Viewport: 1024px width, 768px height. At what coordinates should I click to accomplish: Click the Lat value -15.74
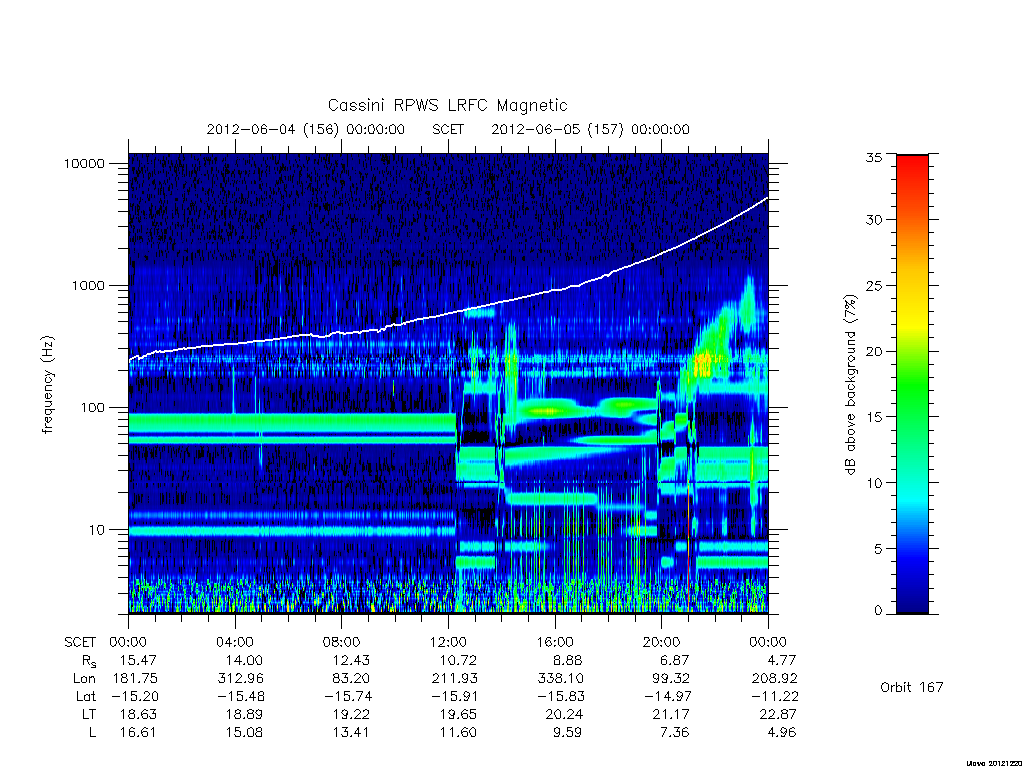click(347, 697)
